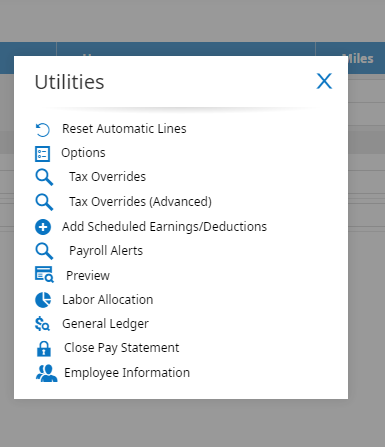
Task: Click the magnifier icon beside Tax Overrides
Action: tap(44, 177)
